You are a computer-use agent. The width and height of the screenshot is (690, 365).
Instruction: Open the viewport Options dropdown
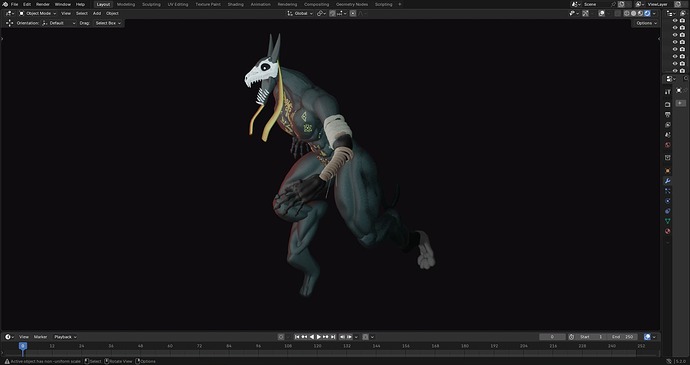646,23
